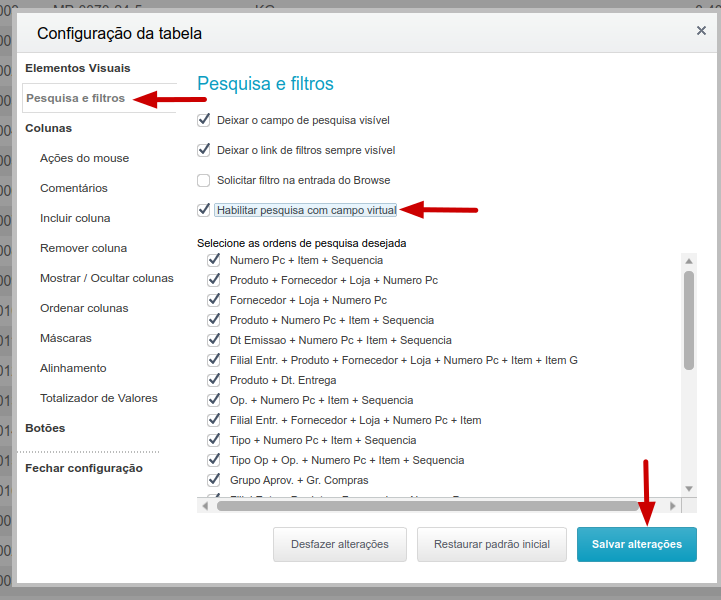Click Desfazer alterações button

(340, 544)
